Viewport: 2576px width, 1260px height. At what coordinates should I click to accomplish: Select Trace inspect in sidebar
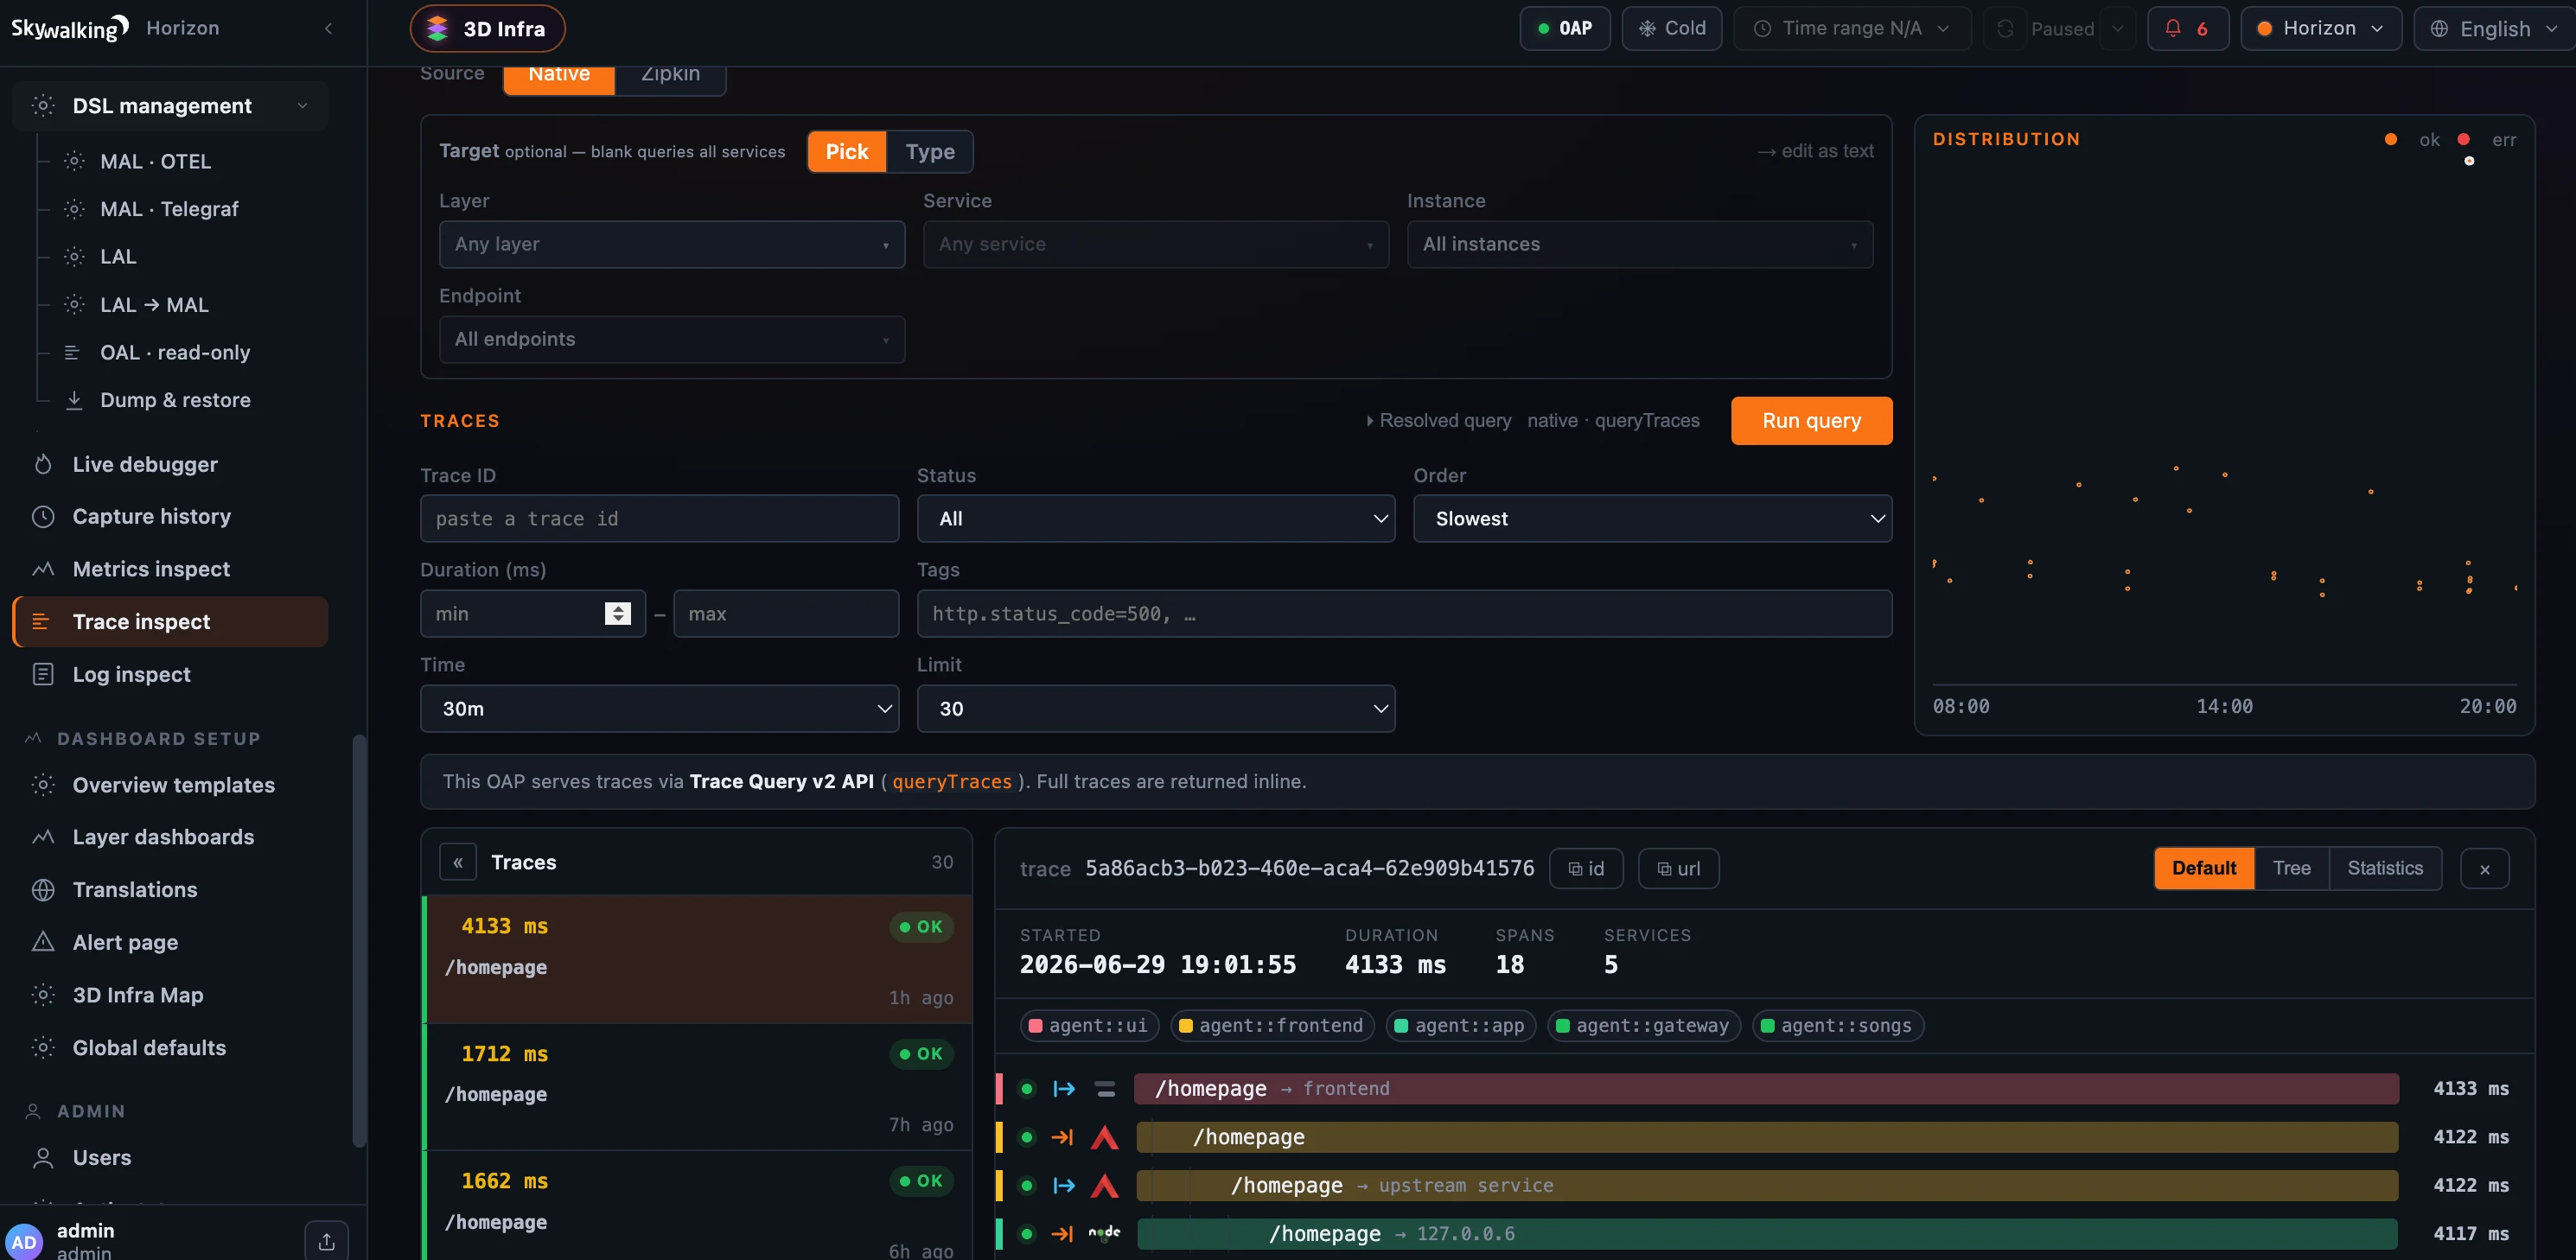tap(170, 622)
